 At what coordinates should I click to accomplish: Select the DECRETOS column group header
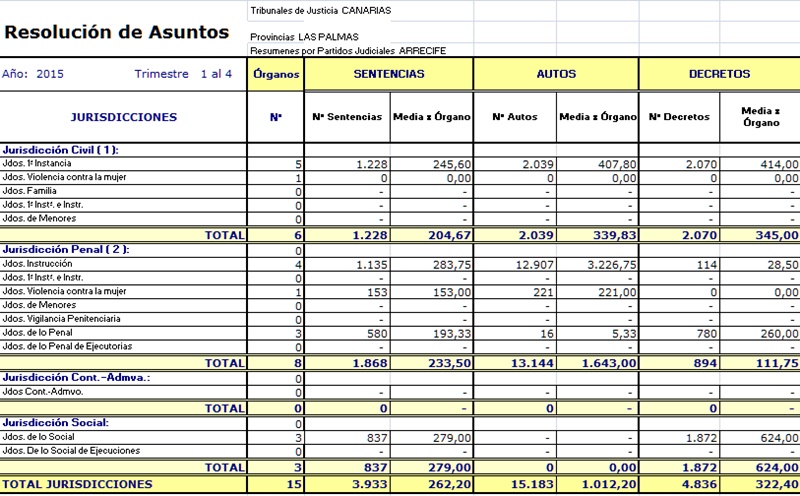pos(719,74)
